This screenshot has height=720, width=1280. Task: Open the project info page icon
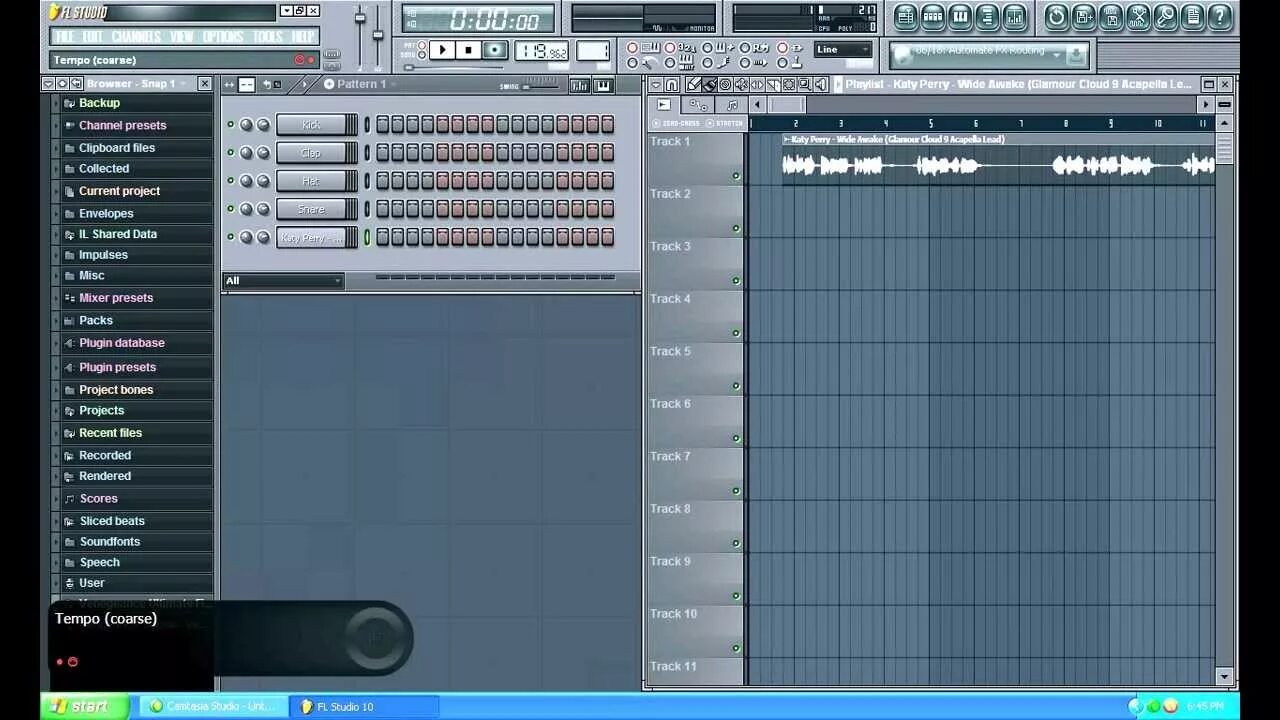(1192, 16)
